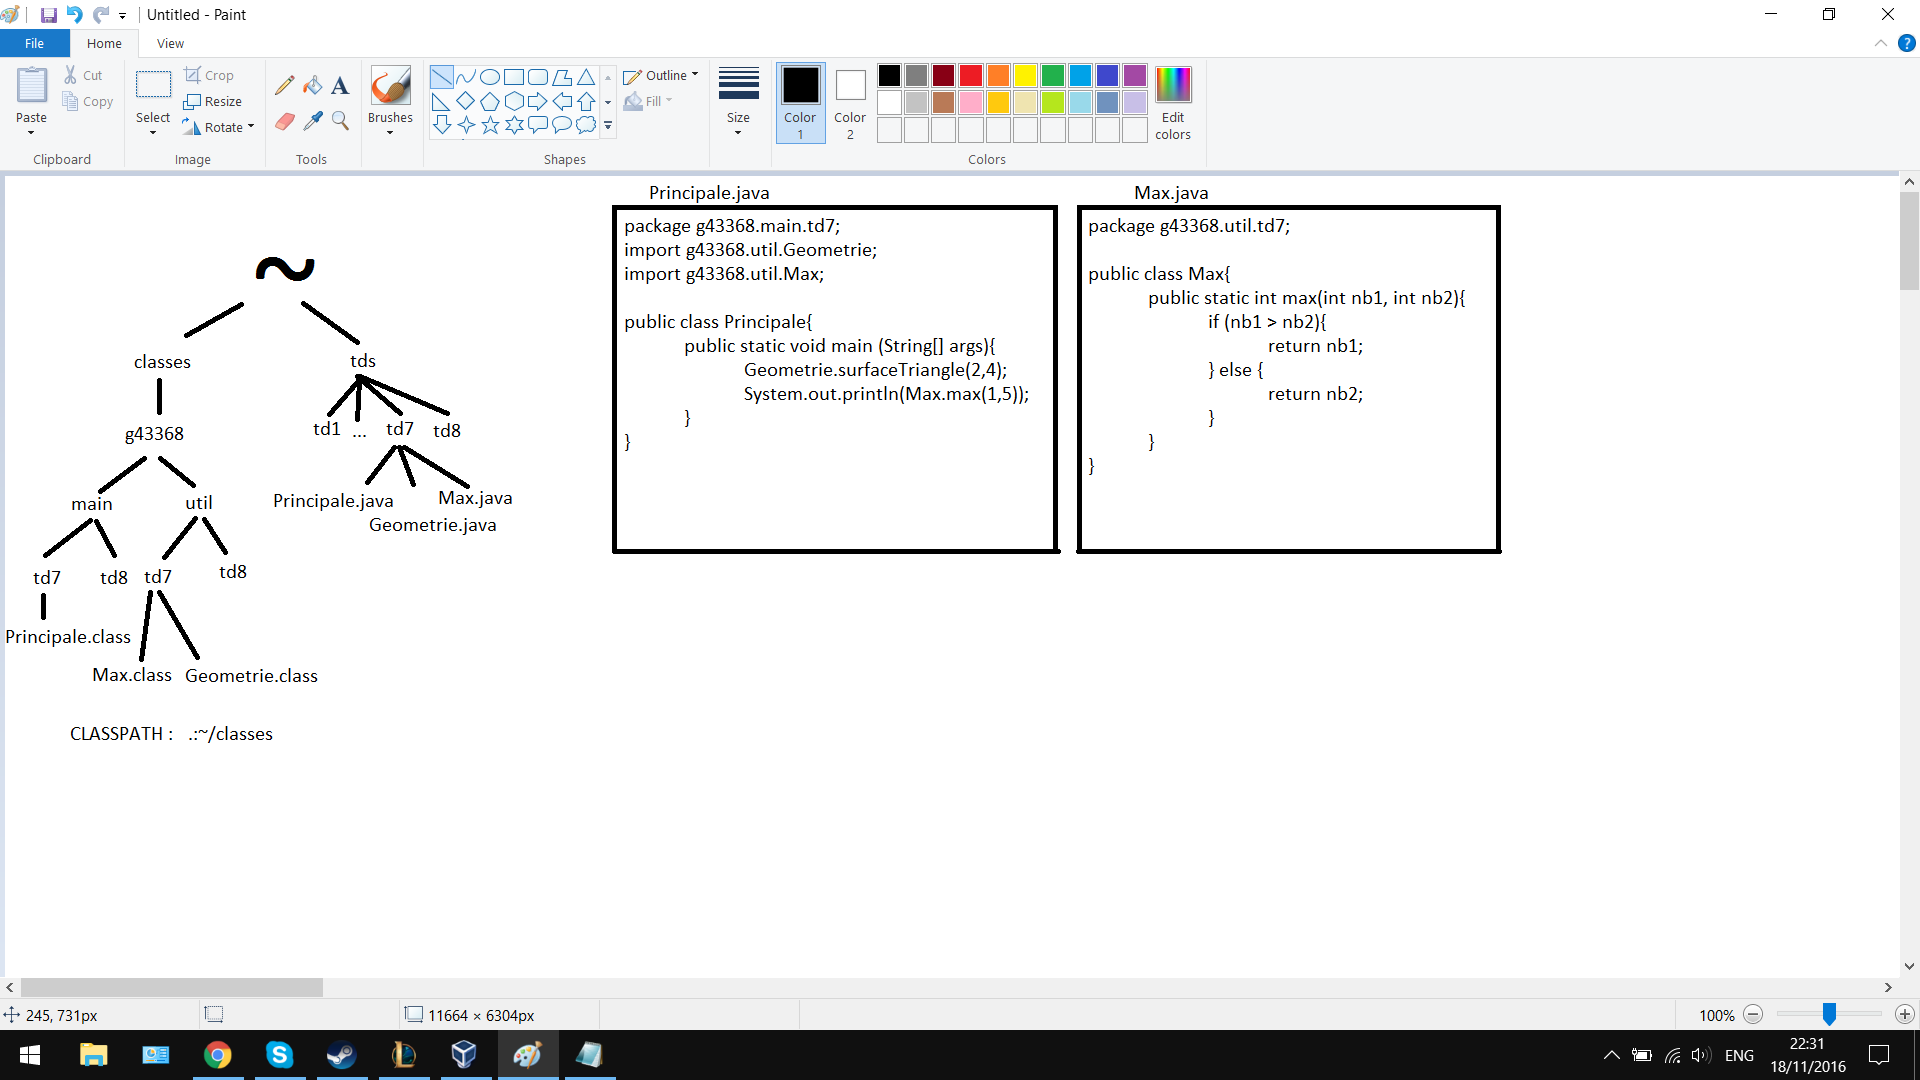Click the Zoom in plus button
Viewport: 1920px width, 1080px height.
pos(1905,1014)
